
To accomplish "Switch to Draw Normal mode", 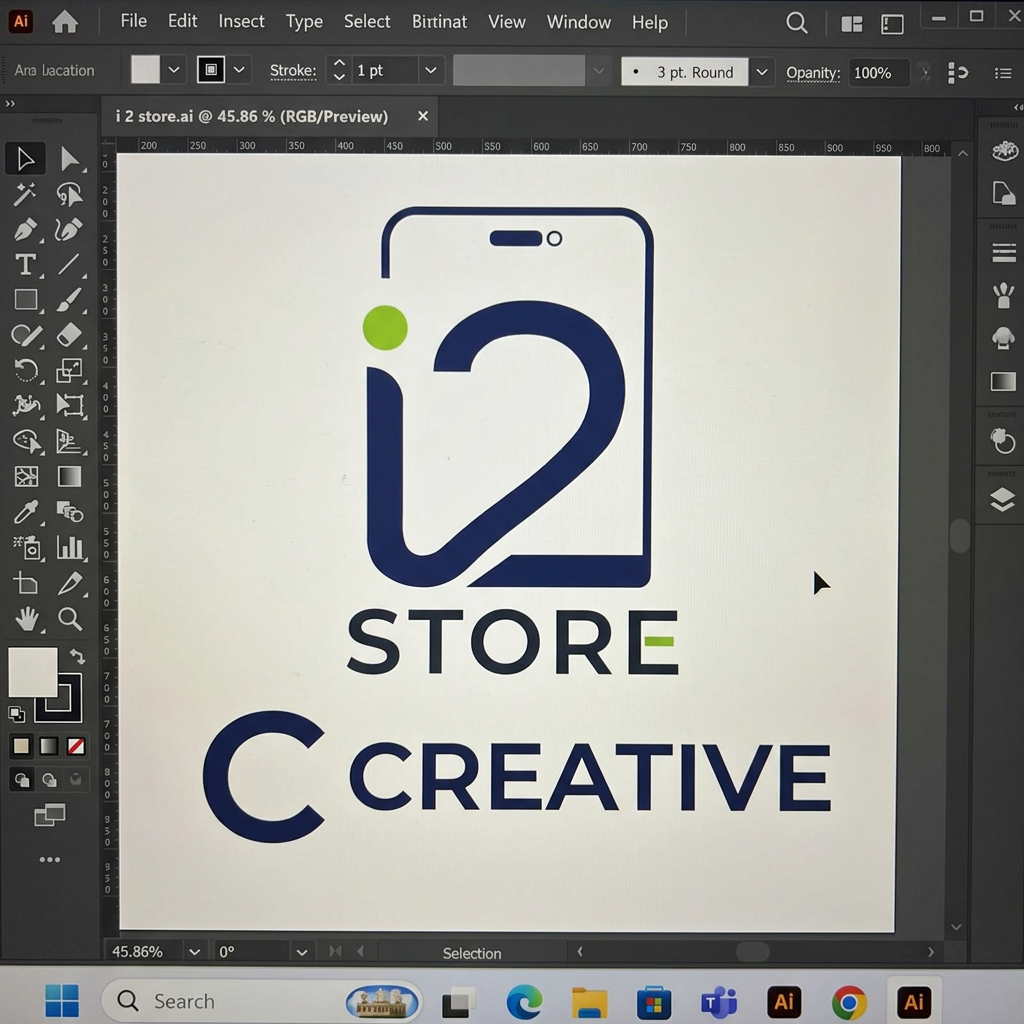I will (x=22, y=780).
